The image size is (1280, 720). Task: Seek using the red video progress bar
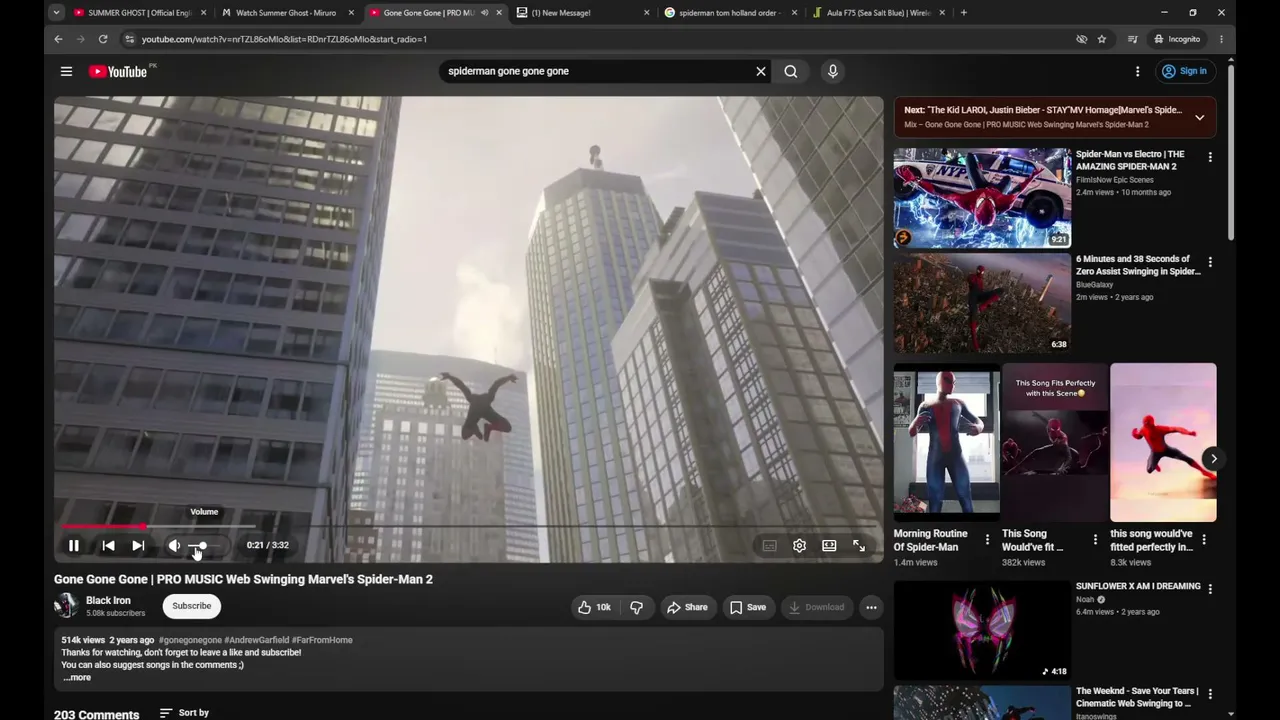468,526
